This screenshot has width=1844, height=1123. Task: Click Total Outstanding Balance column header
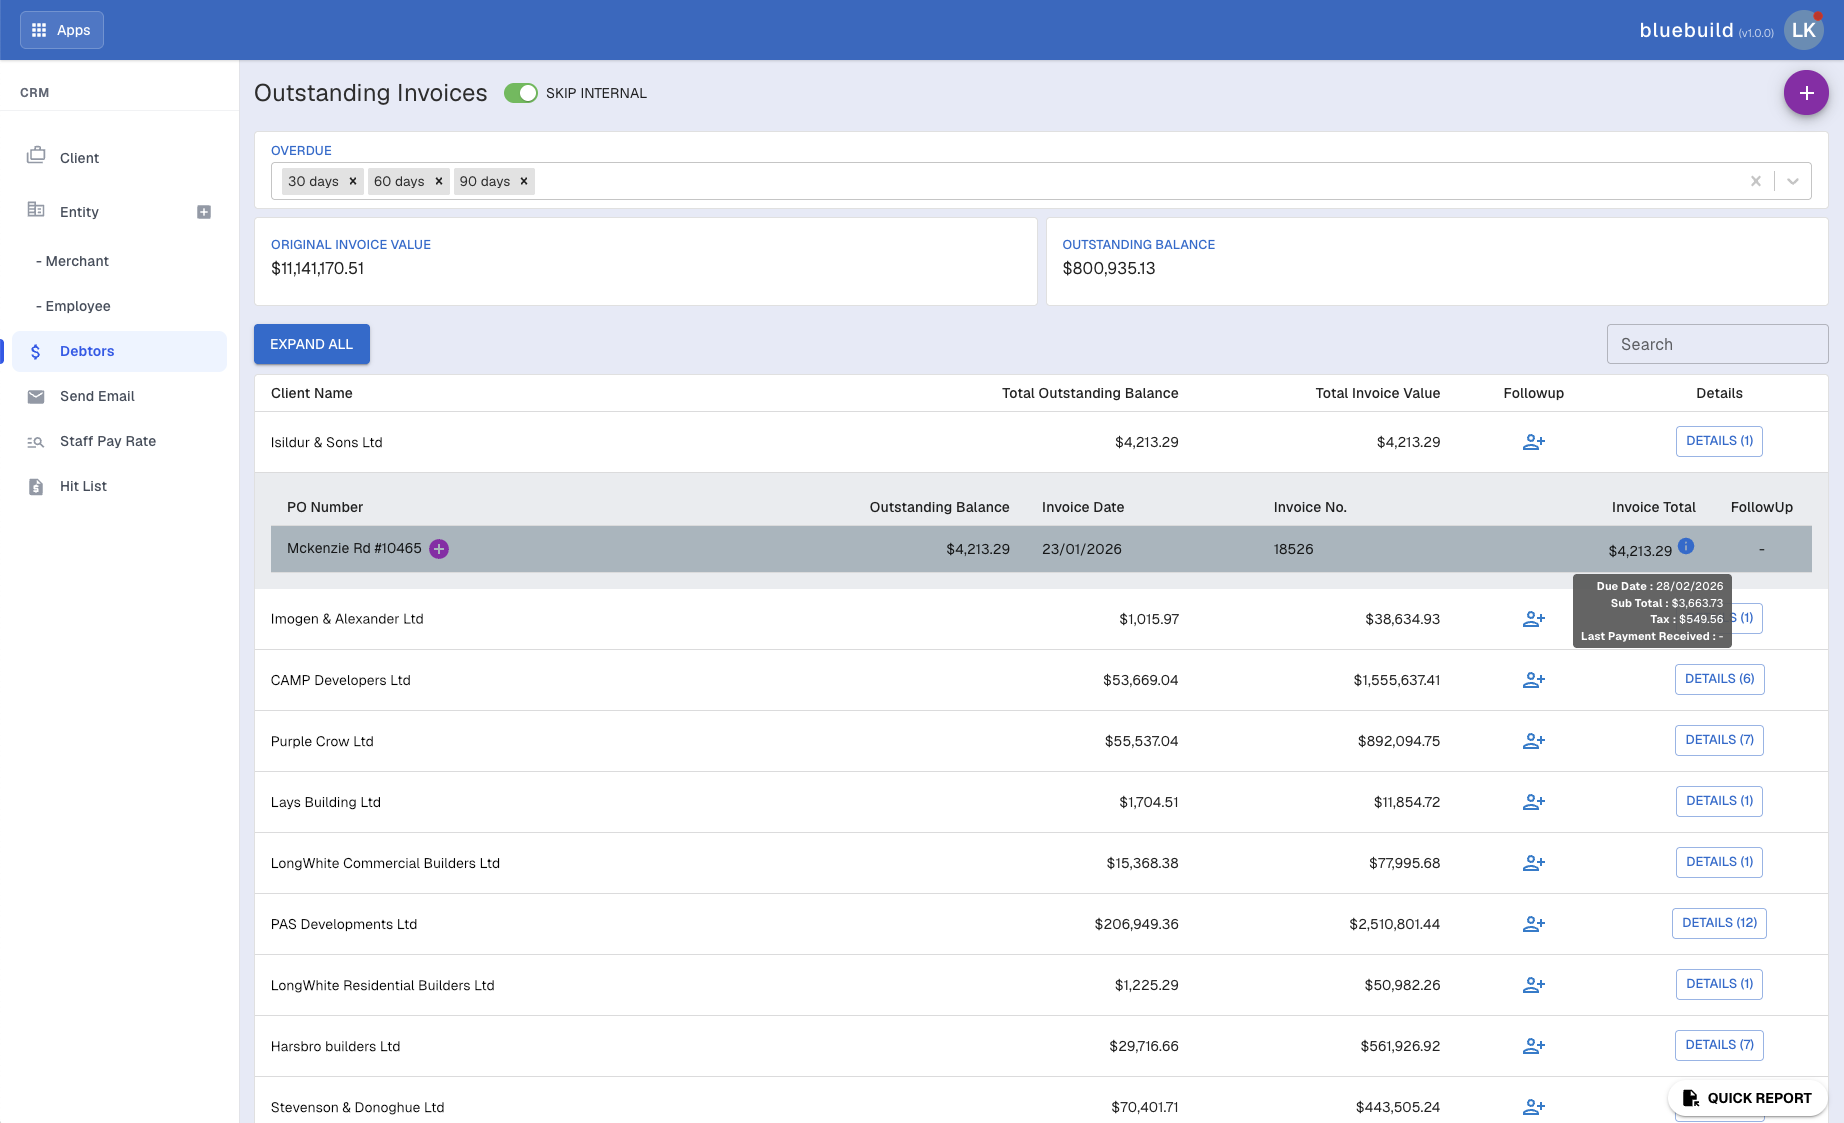[1090, 393]
